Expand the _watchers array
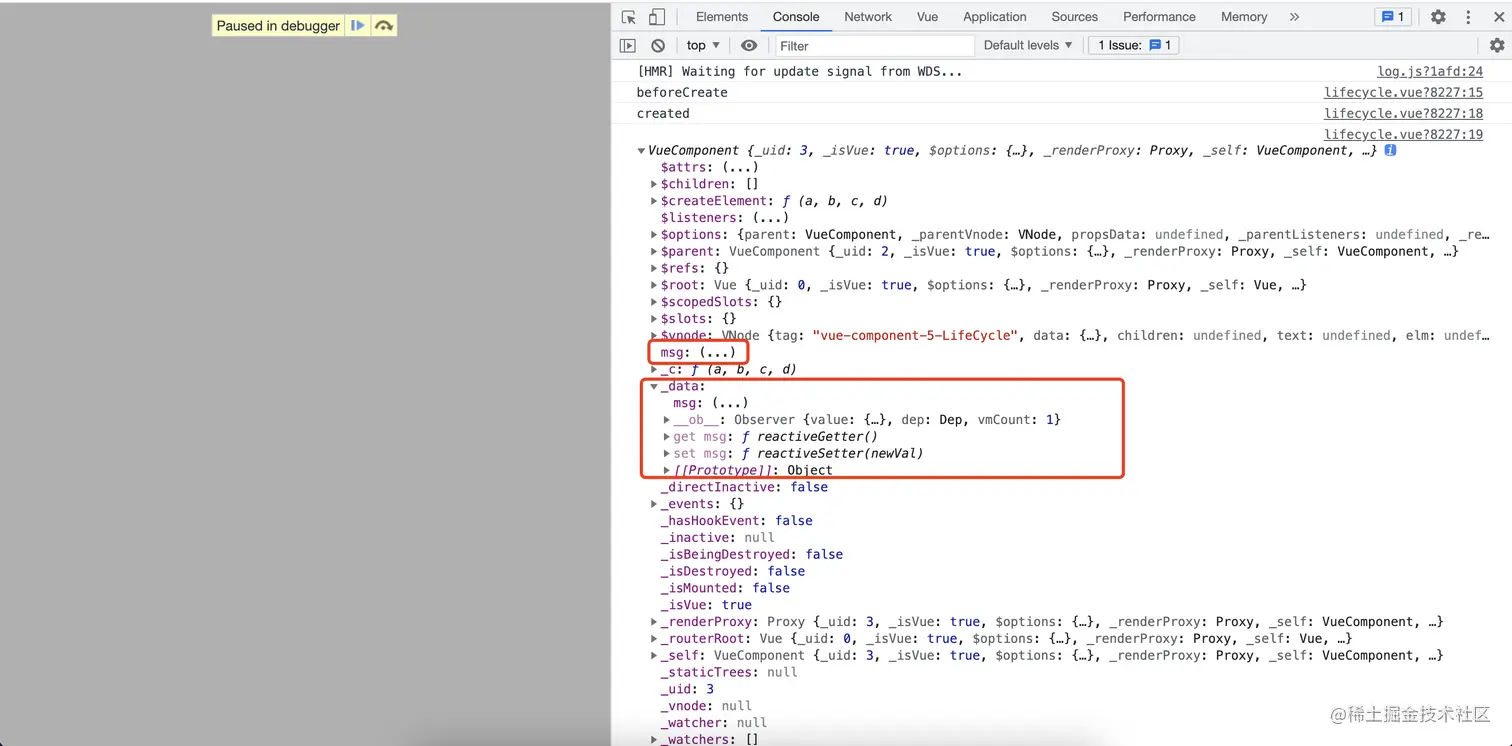Viewport: 1512px width, 746px height. [x=654, y=740]
